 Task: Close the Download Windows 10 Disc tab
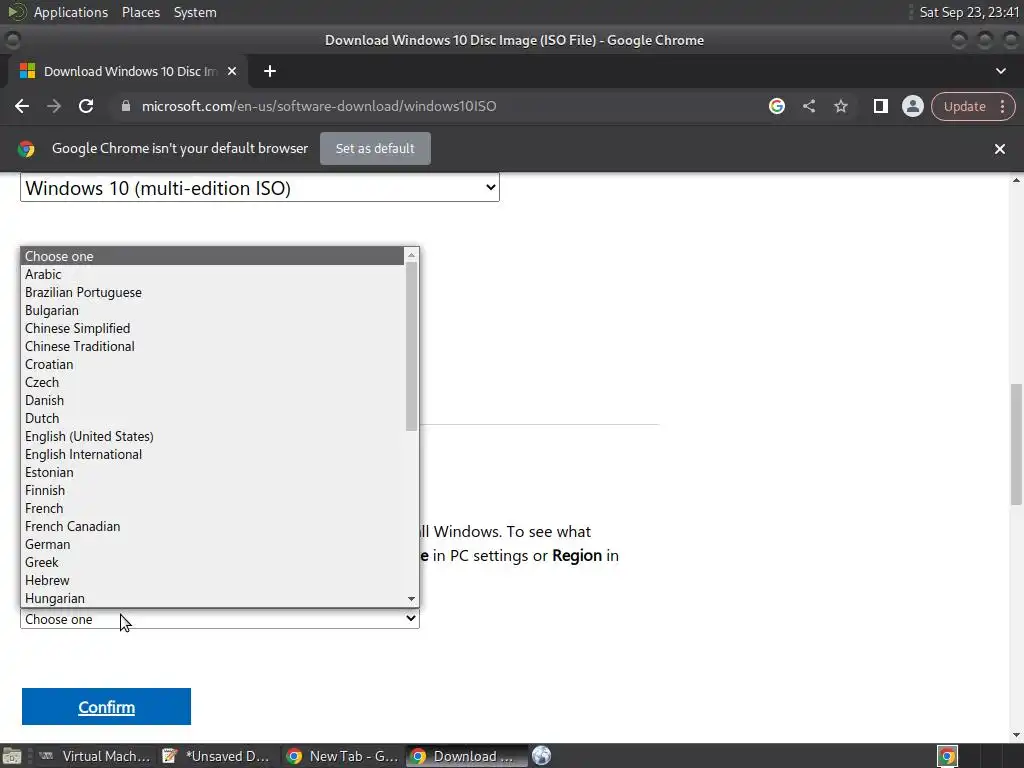click(232, 71)
